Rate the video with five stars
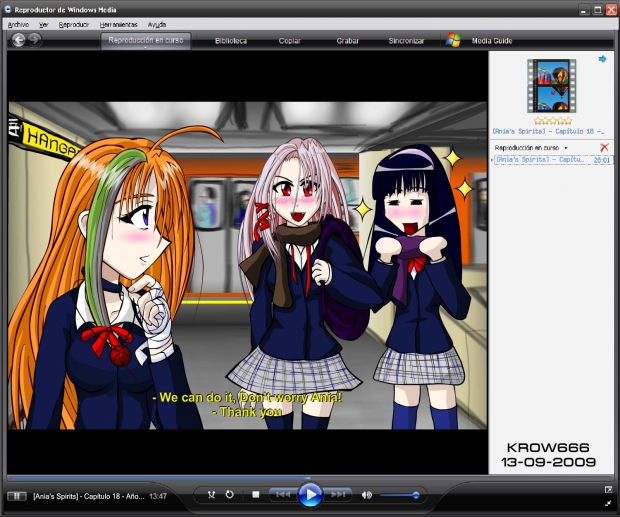Screen dimensions: 620x517 pos(568,121)
